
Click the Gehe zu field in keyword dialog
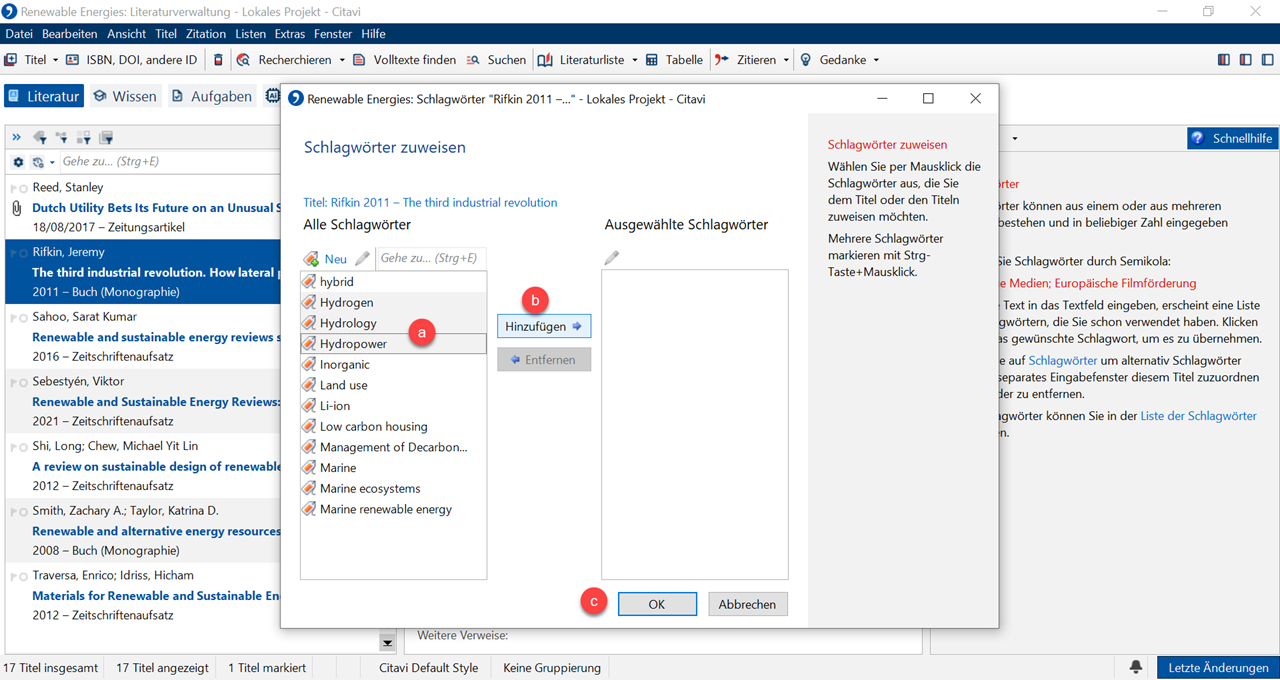click(x=430, y=259)
